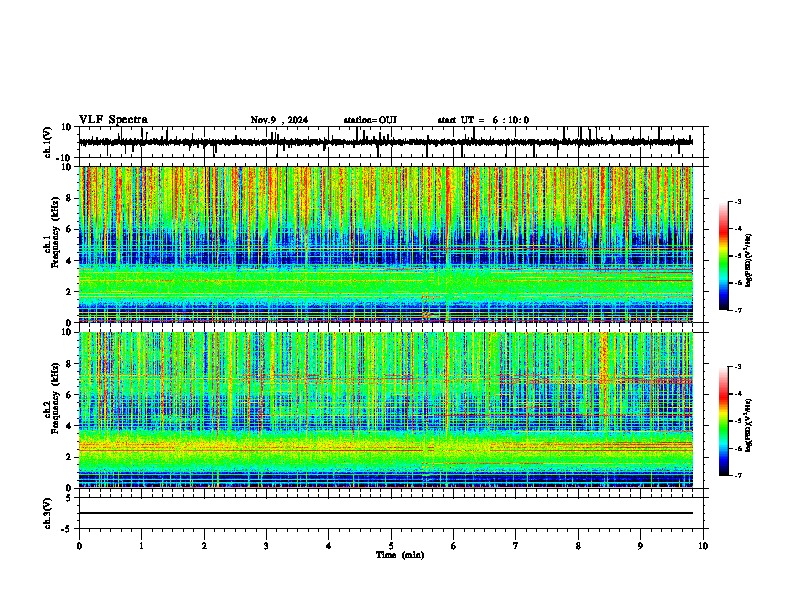The width and height of the screenshot is (792, 612).
Task: Click the "Nov.9 , 2024" date label
Action: pos(279,120)
